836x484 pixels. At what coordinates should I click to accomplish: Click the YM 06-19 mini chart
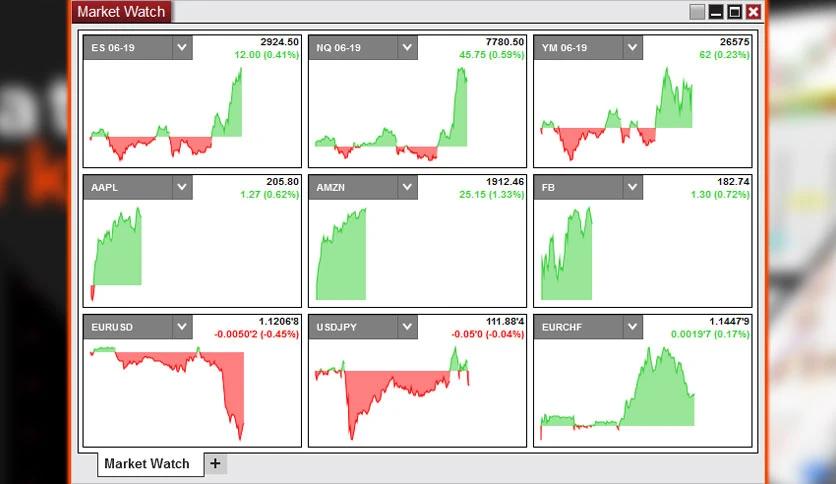[616, 114]
